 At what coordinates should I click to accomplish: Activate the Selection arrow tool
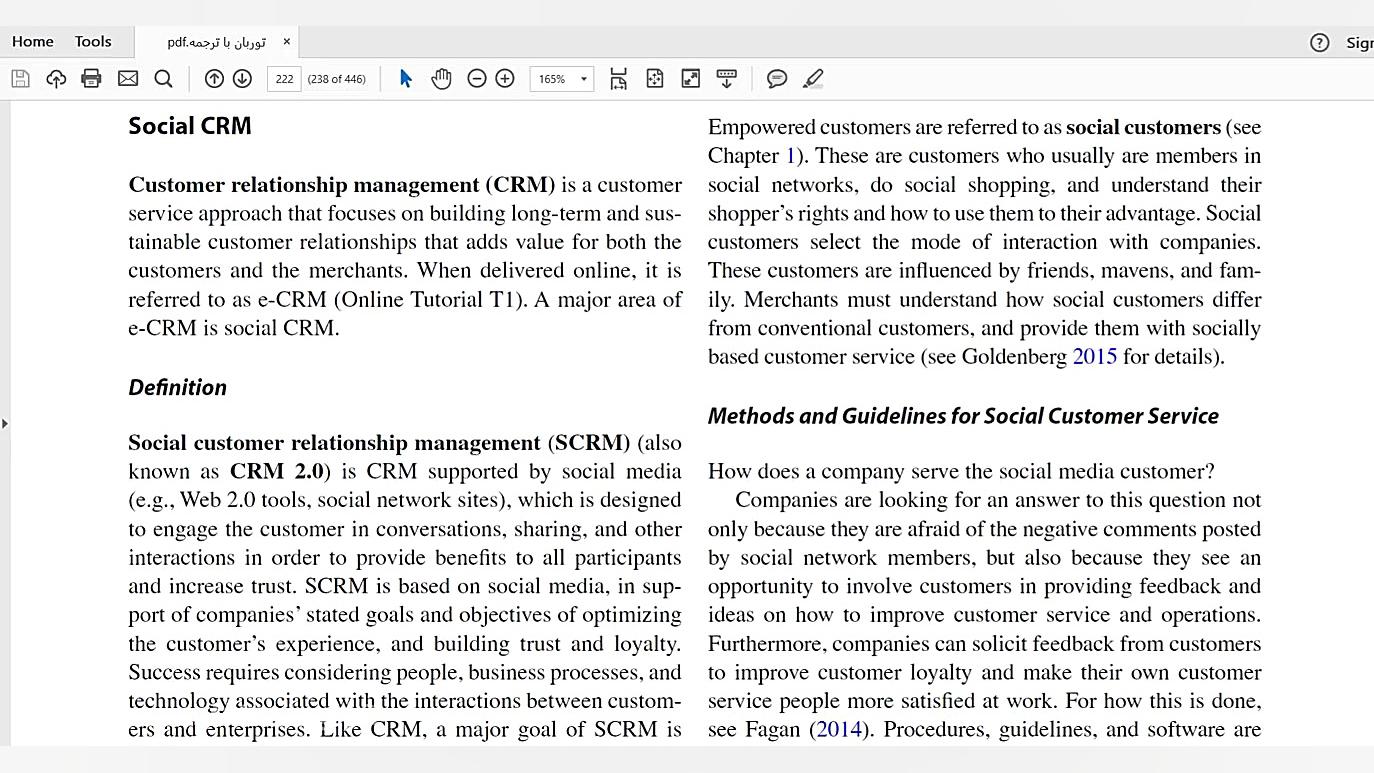point(405,78)
